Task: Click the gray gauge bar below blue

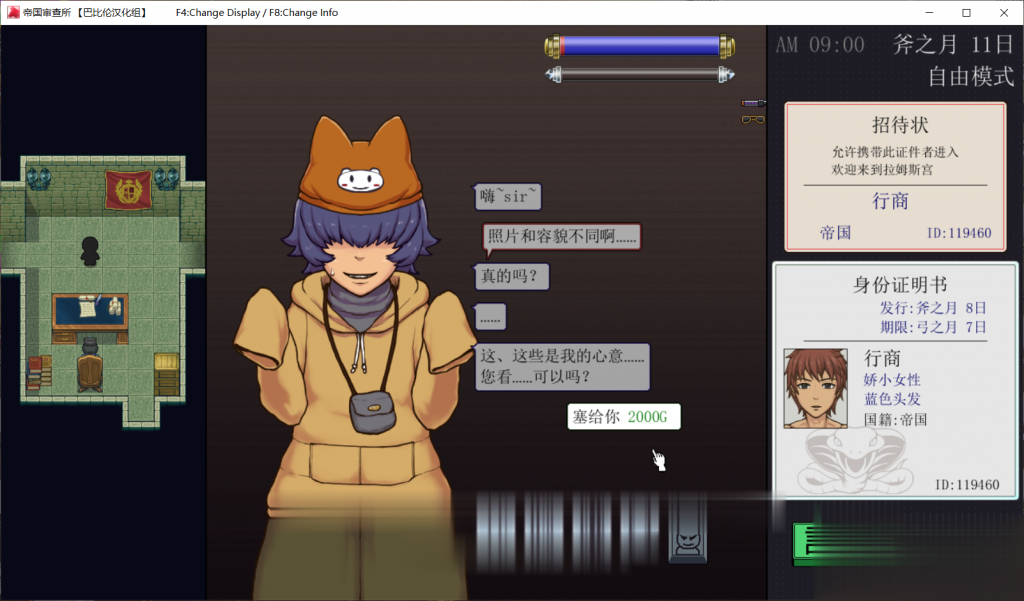Action: [640, 74]
